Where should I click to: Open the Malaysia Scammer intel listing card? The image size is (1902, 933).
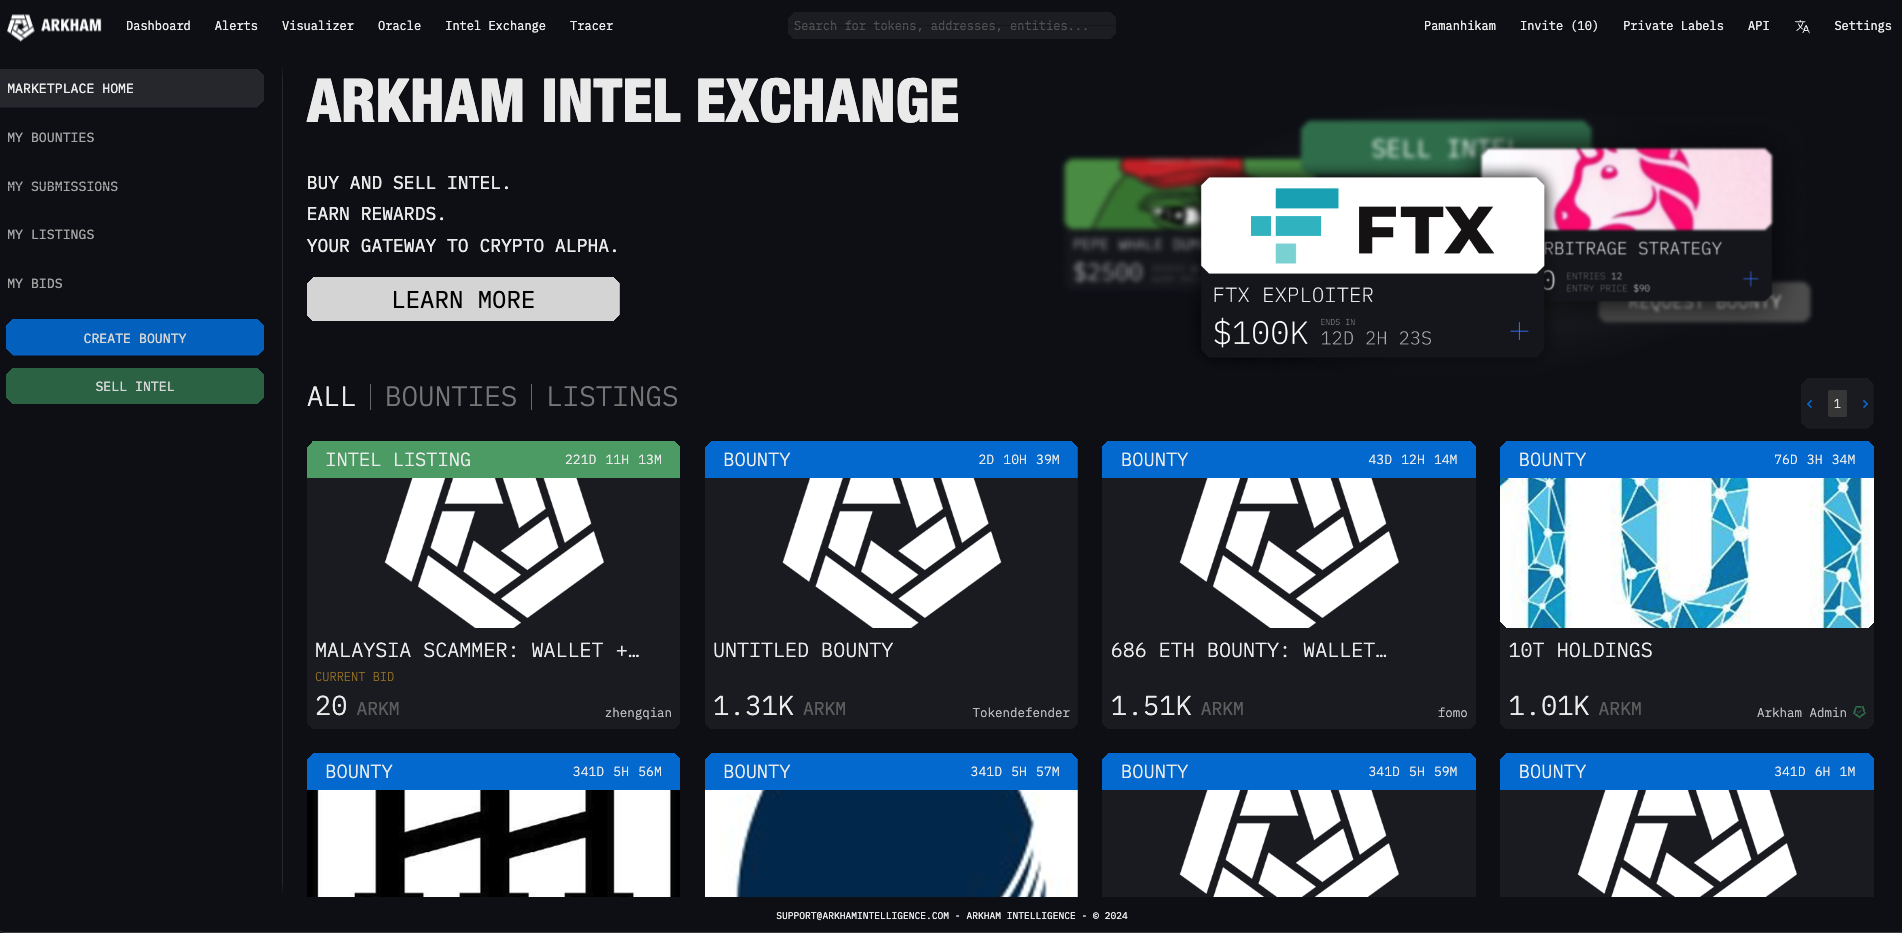point(493,585)
